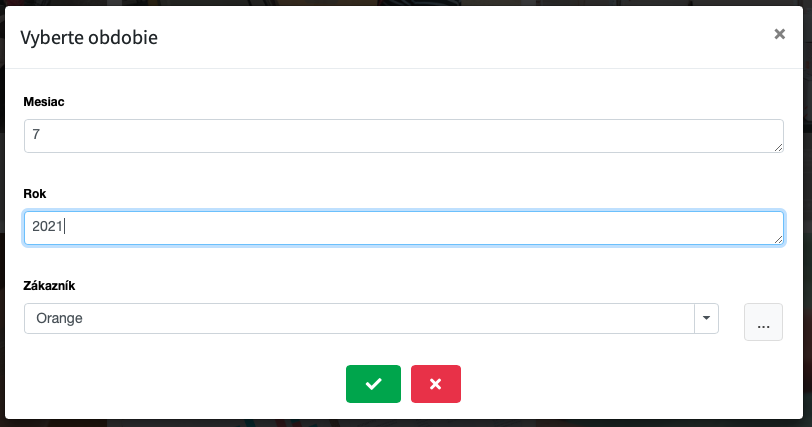The width and height of the screenshot is (812, 427).
Task: Focus the Mesiac text area
Action: (x=400, y=136)
